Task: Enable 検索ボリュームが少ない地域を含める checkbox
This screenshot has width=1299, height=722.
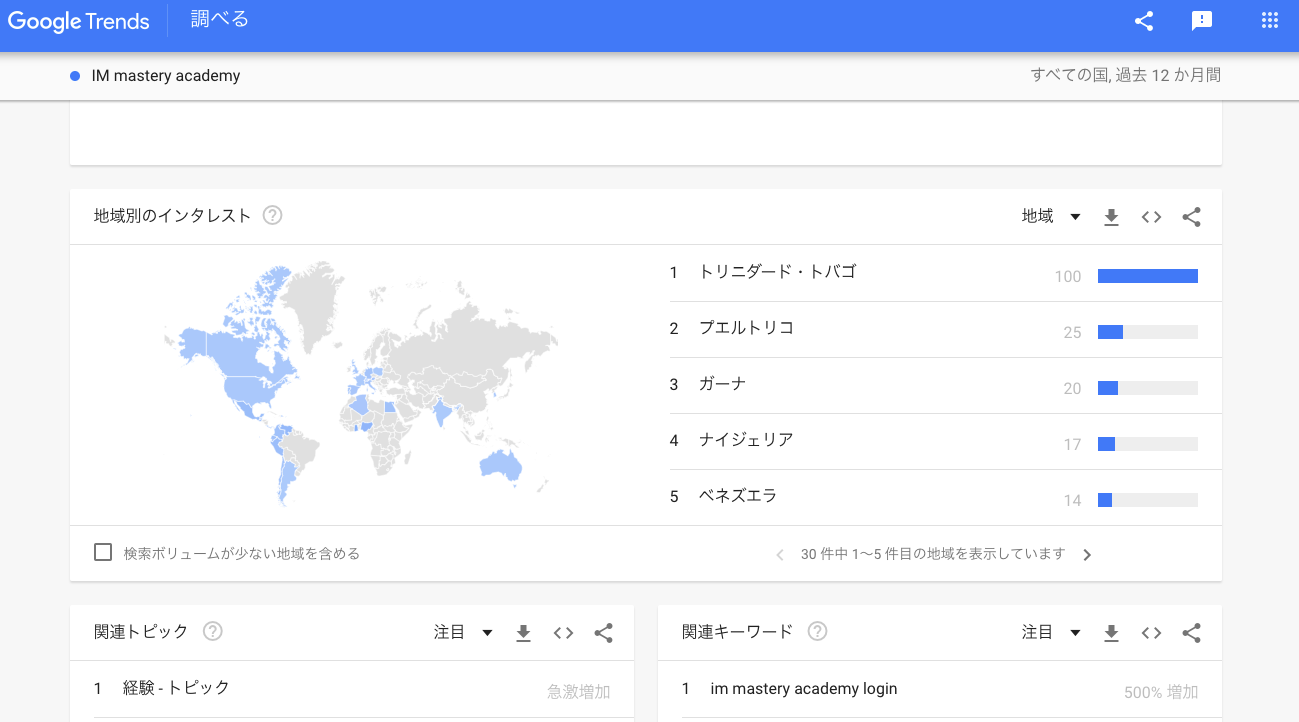Action: click(x=103, y=552)
